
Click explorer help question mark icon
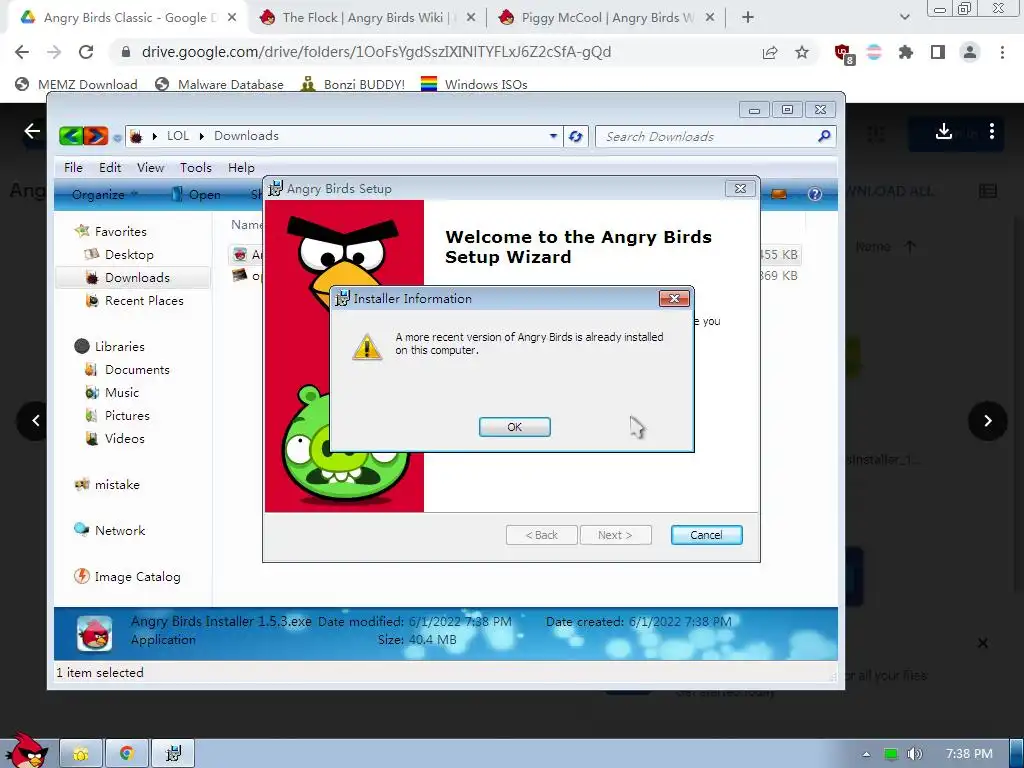click(814, 194)
